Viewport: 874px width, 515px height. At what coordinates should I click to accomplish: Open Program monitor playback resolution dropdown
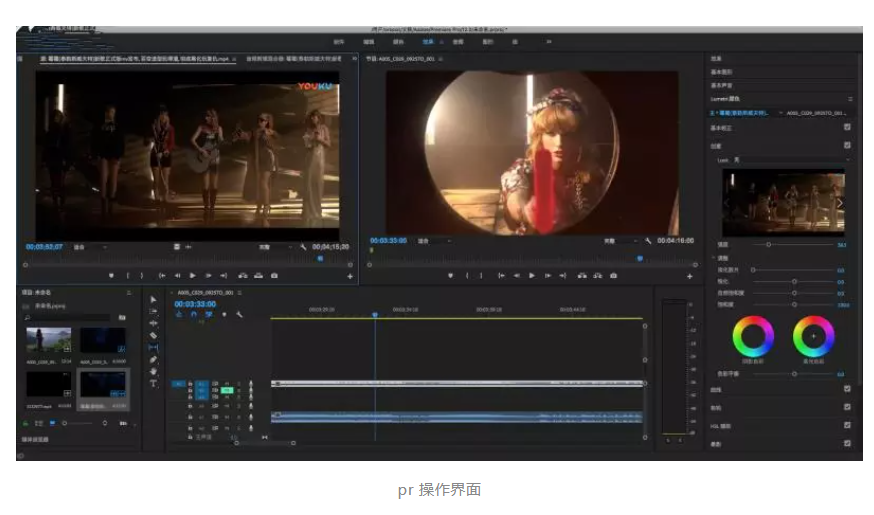pos(620,241)
